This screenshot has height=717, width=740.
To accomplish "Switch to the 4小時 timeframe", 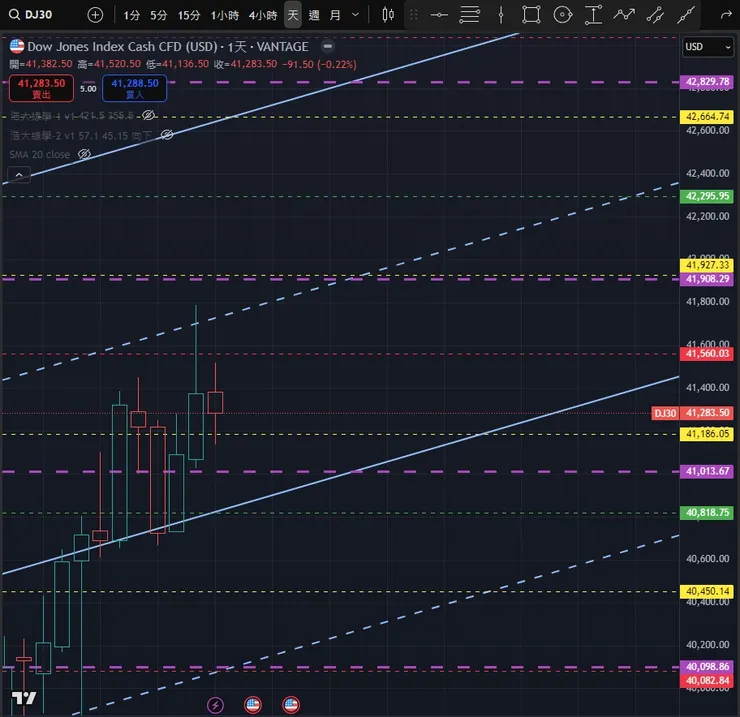I will click(x=263, y=15).
